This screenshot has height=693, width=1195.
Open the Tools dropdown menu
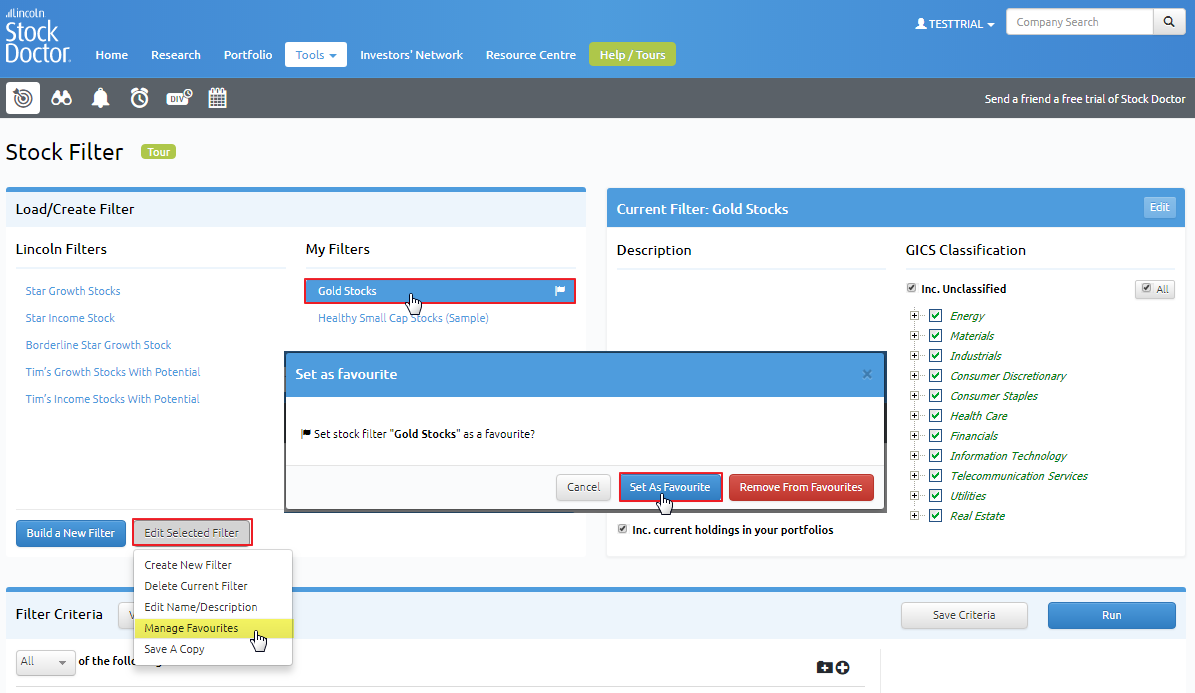[316, 55]
